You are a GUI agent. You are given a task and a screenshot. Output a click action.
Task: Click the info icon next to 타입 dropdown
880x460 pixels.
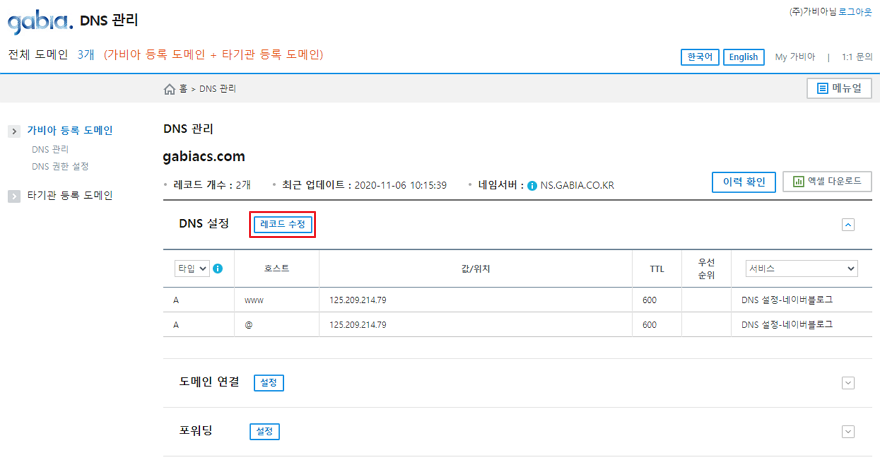[218, 269]
